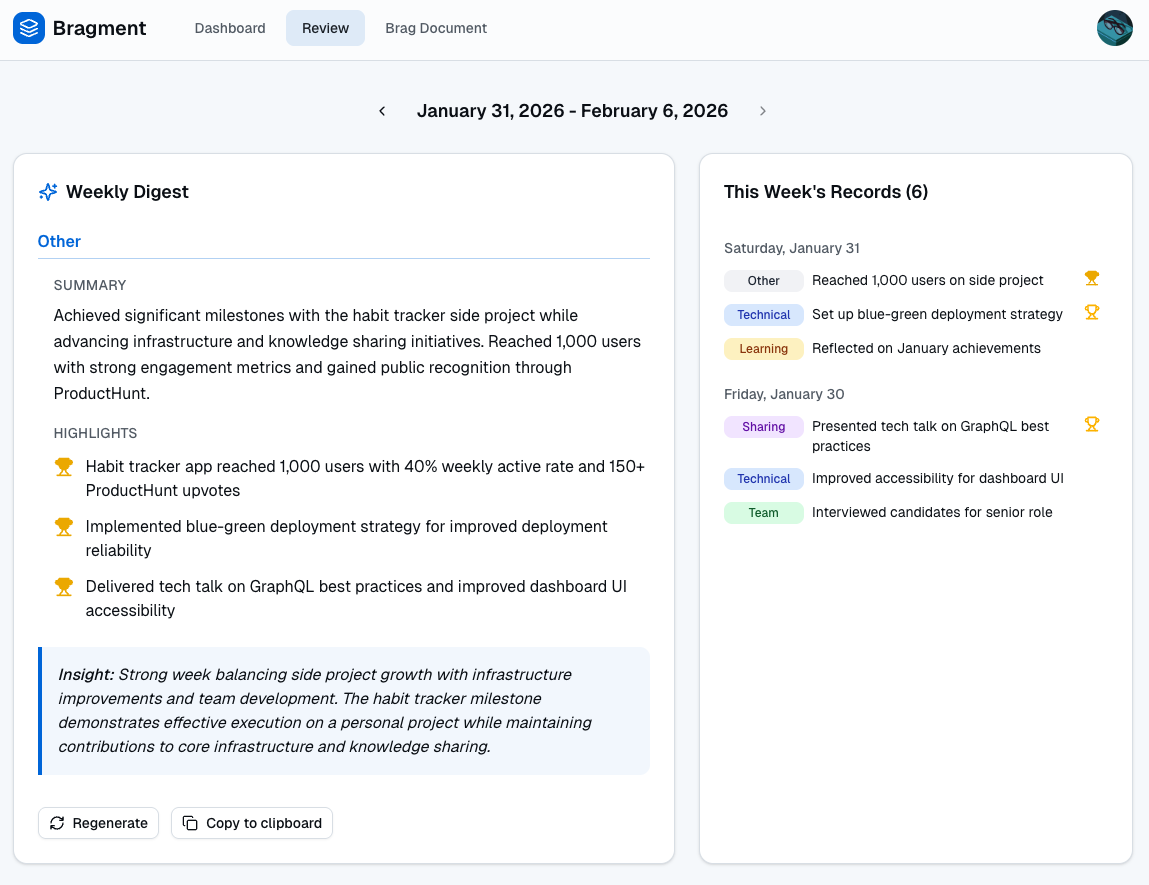The width and height of the screenshot is (1149, 885).
Task: Click trophy next to GraphQL tech talk record
Action: click(x=1091, y=424)
